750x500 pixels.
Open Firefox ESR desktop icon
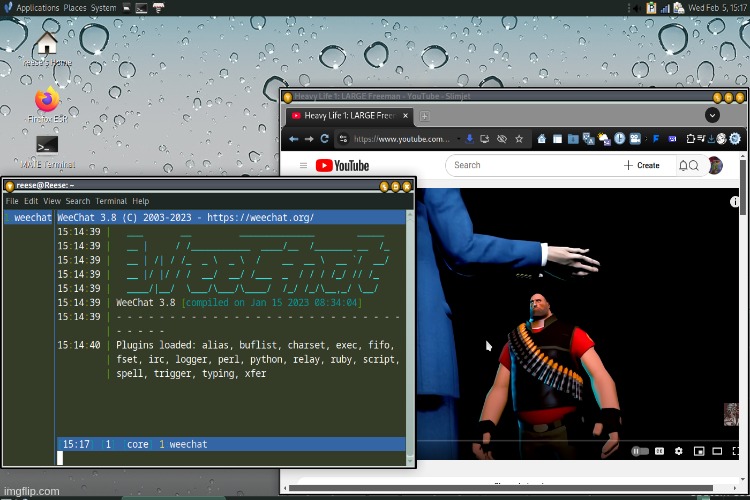(47, 105)
